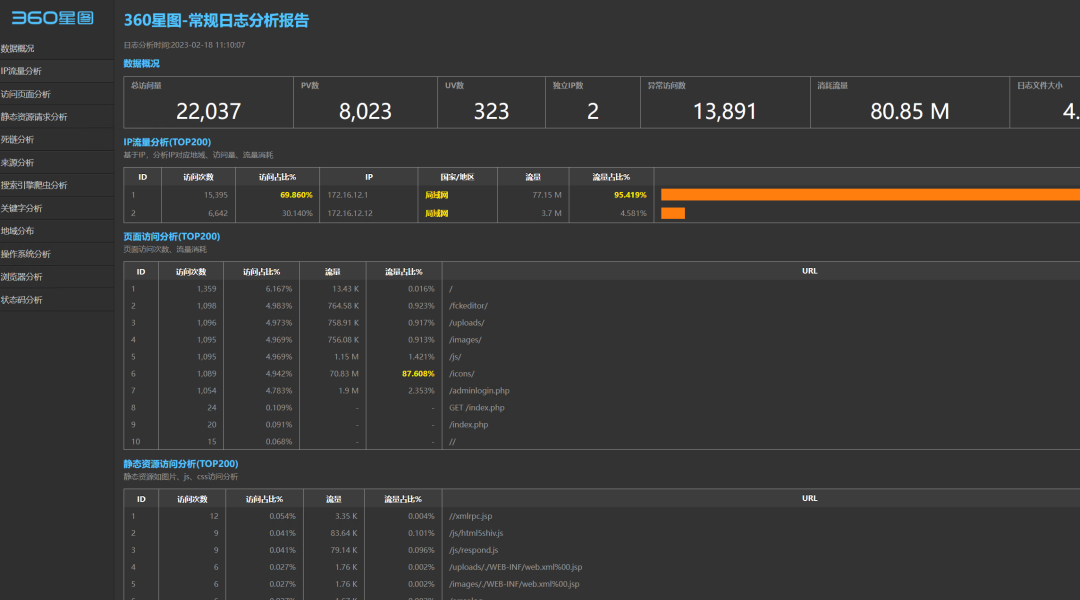The height and width of the screenshot is (600, 1080).
Task: Click total visits value 22,037
Action: click(208, 111)
